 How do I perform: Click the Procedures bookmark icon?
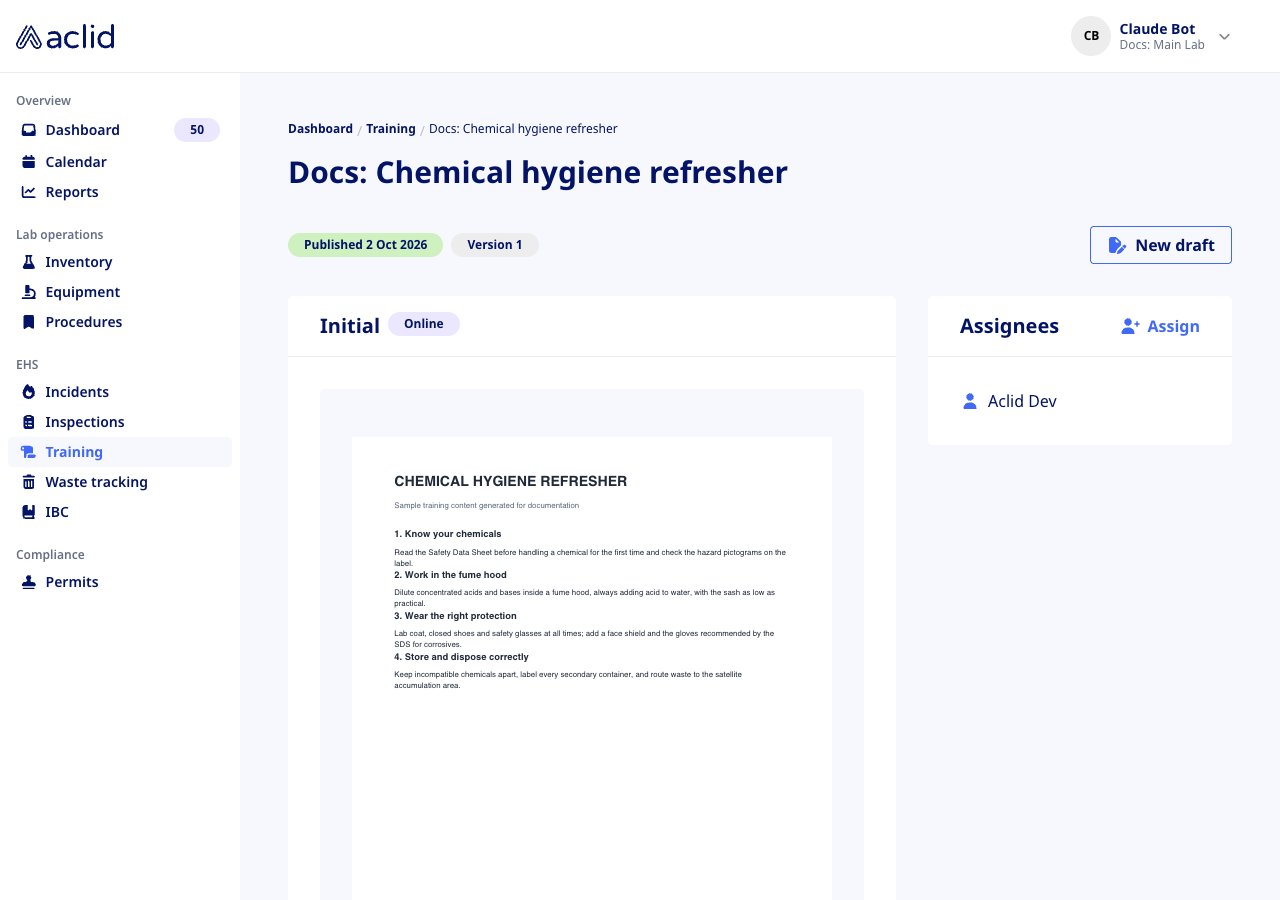click(x=29, y=322)
